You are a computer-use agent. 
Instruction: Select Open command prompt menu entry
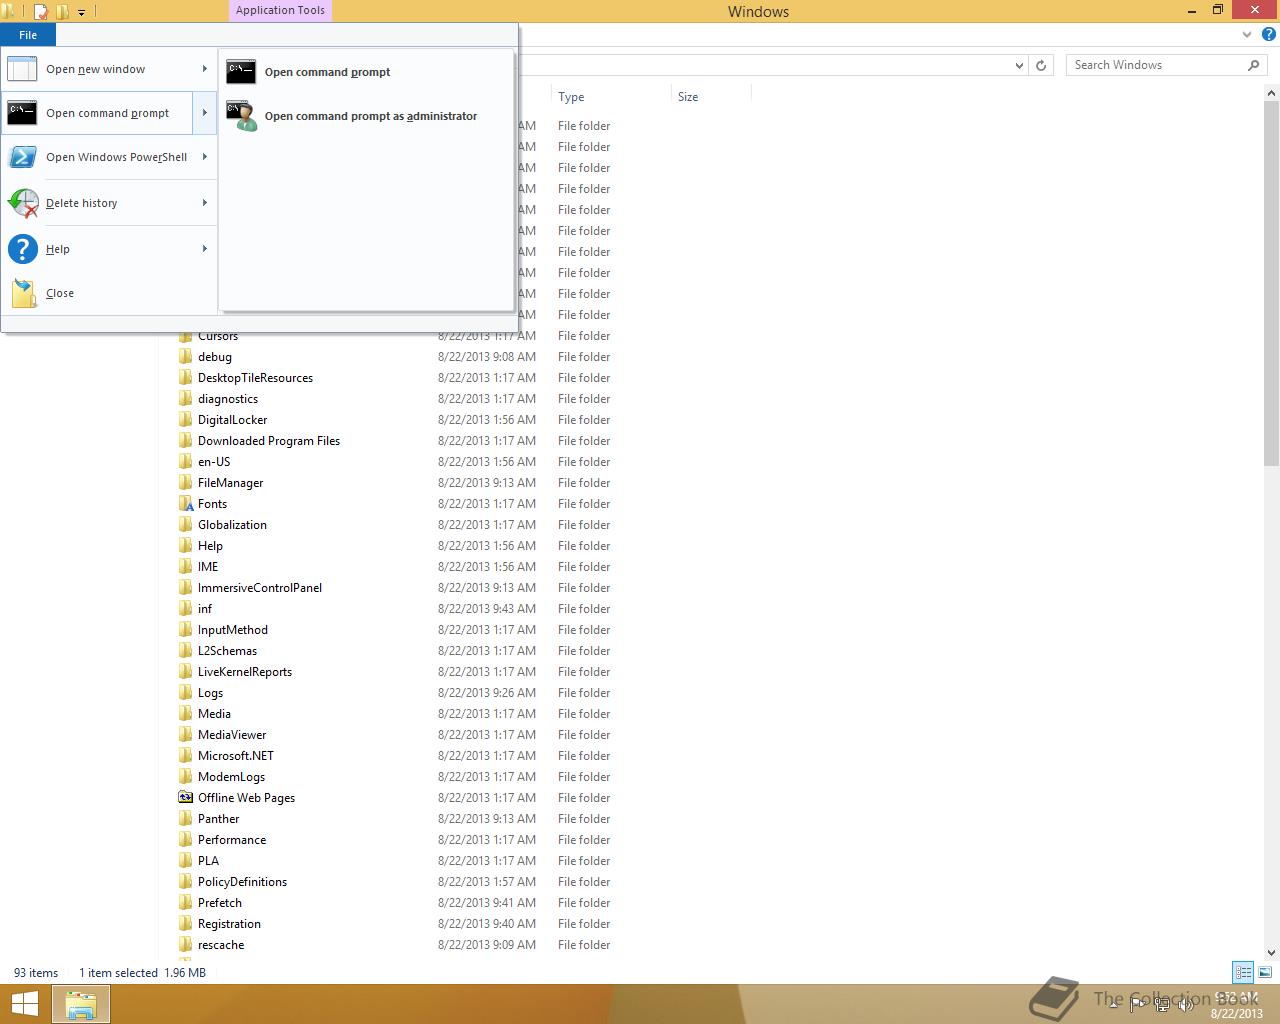97,113
